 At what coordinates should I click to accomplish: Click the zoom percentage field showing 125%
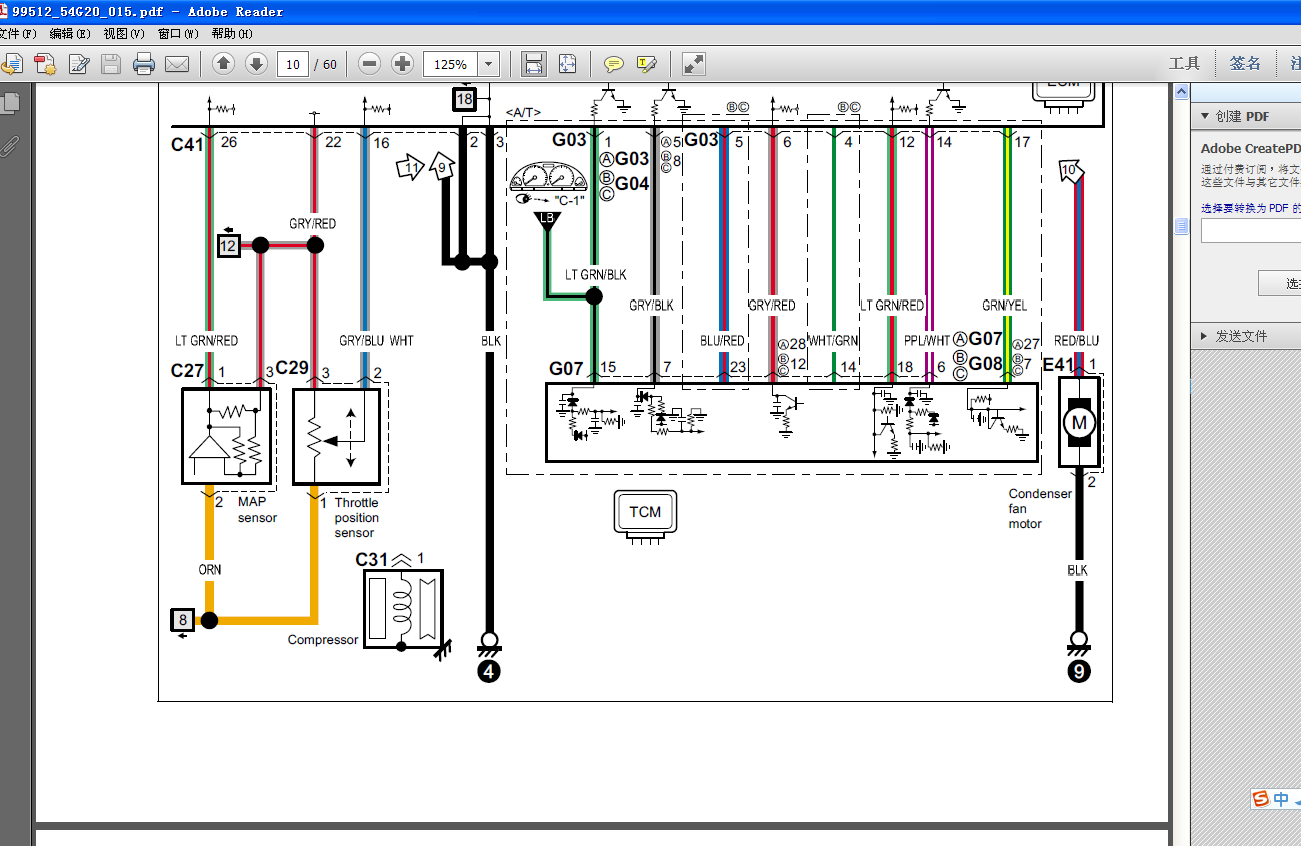coord(451,64)
